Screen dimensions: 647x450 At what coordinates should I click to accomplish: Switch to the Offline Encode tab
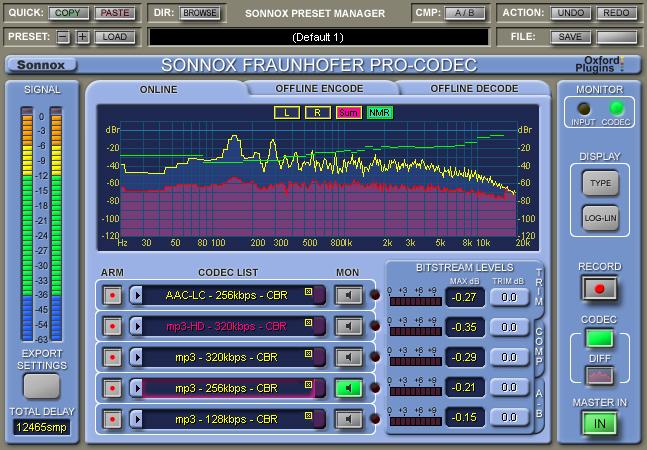(319, 88)
